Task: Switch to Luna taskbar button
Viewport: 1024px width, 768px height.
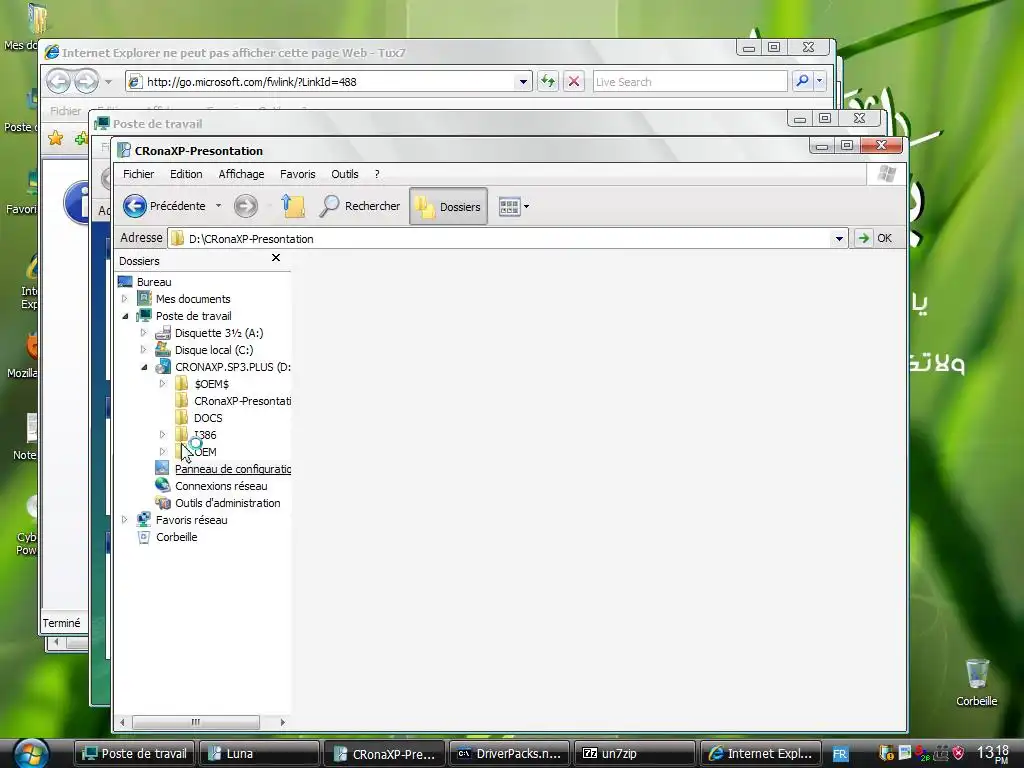Action: tap(259, 754)
